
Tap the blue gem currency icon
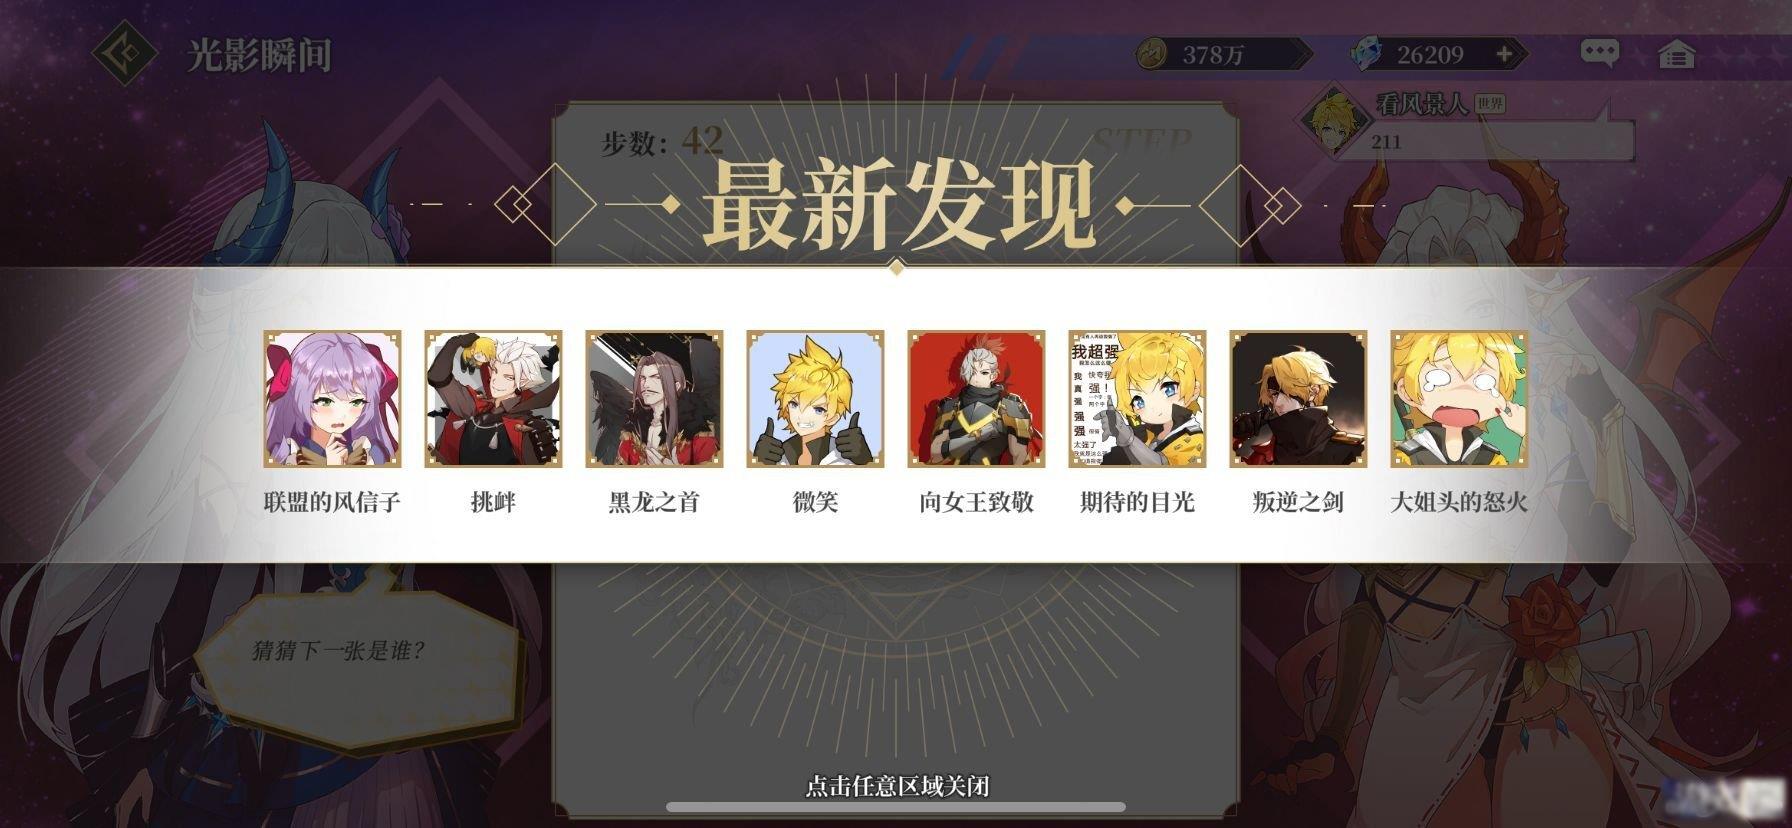(1366, 54)
